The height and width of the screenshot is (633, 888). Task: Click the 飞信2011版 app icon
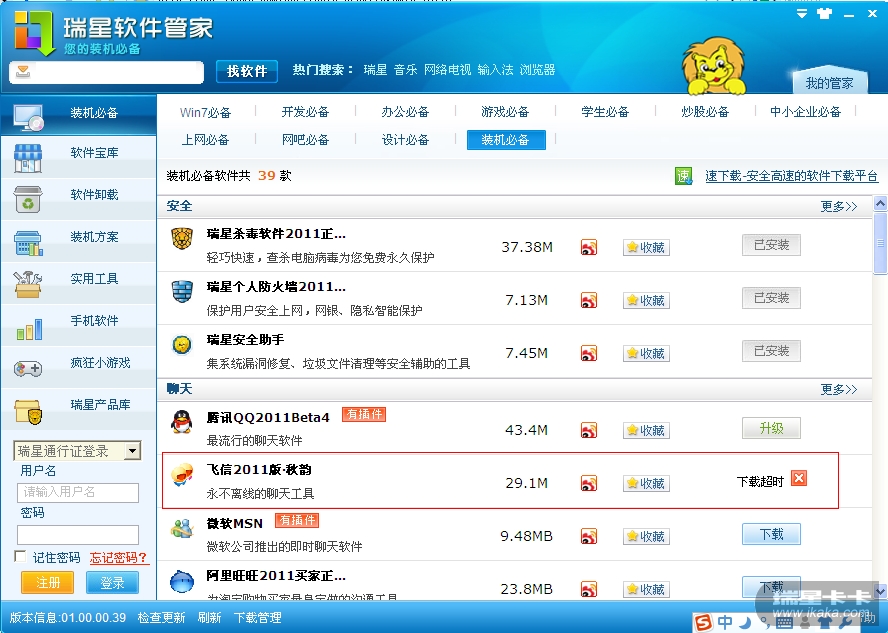(x=182, y=474)
